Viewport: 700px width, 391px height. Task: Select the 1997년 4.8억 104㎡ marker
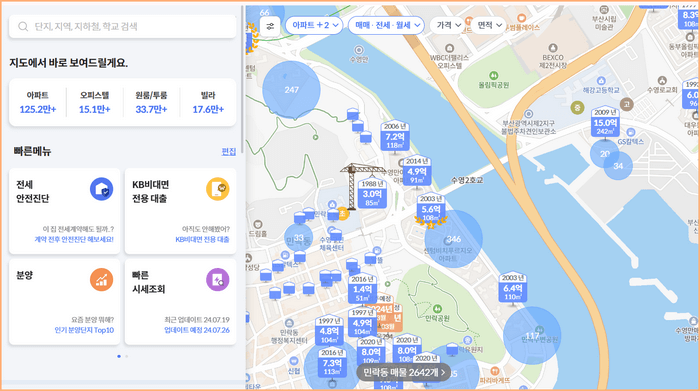(x=329, y=331)
